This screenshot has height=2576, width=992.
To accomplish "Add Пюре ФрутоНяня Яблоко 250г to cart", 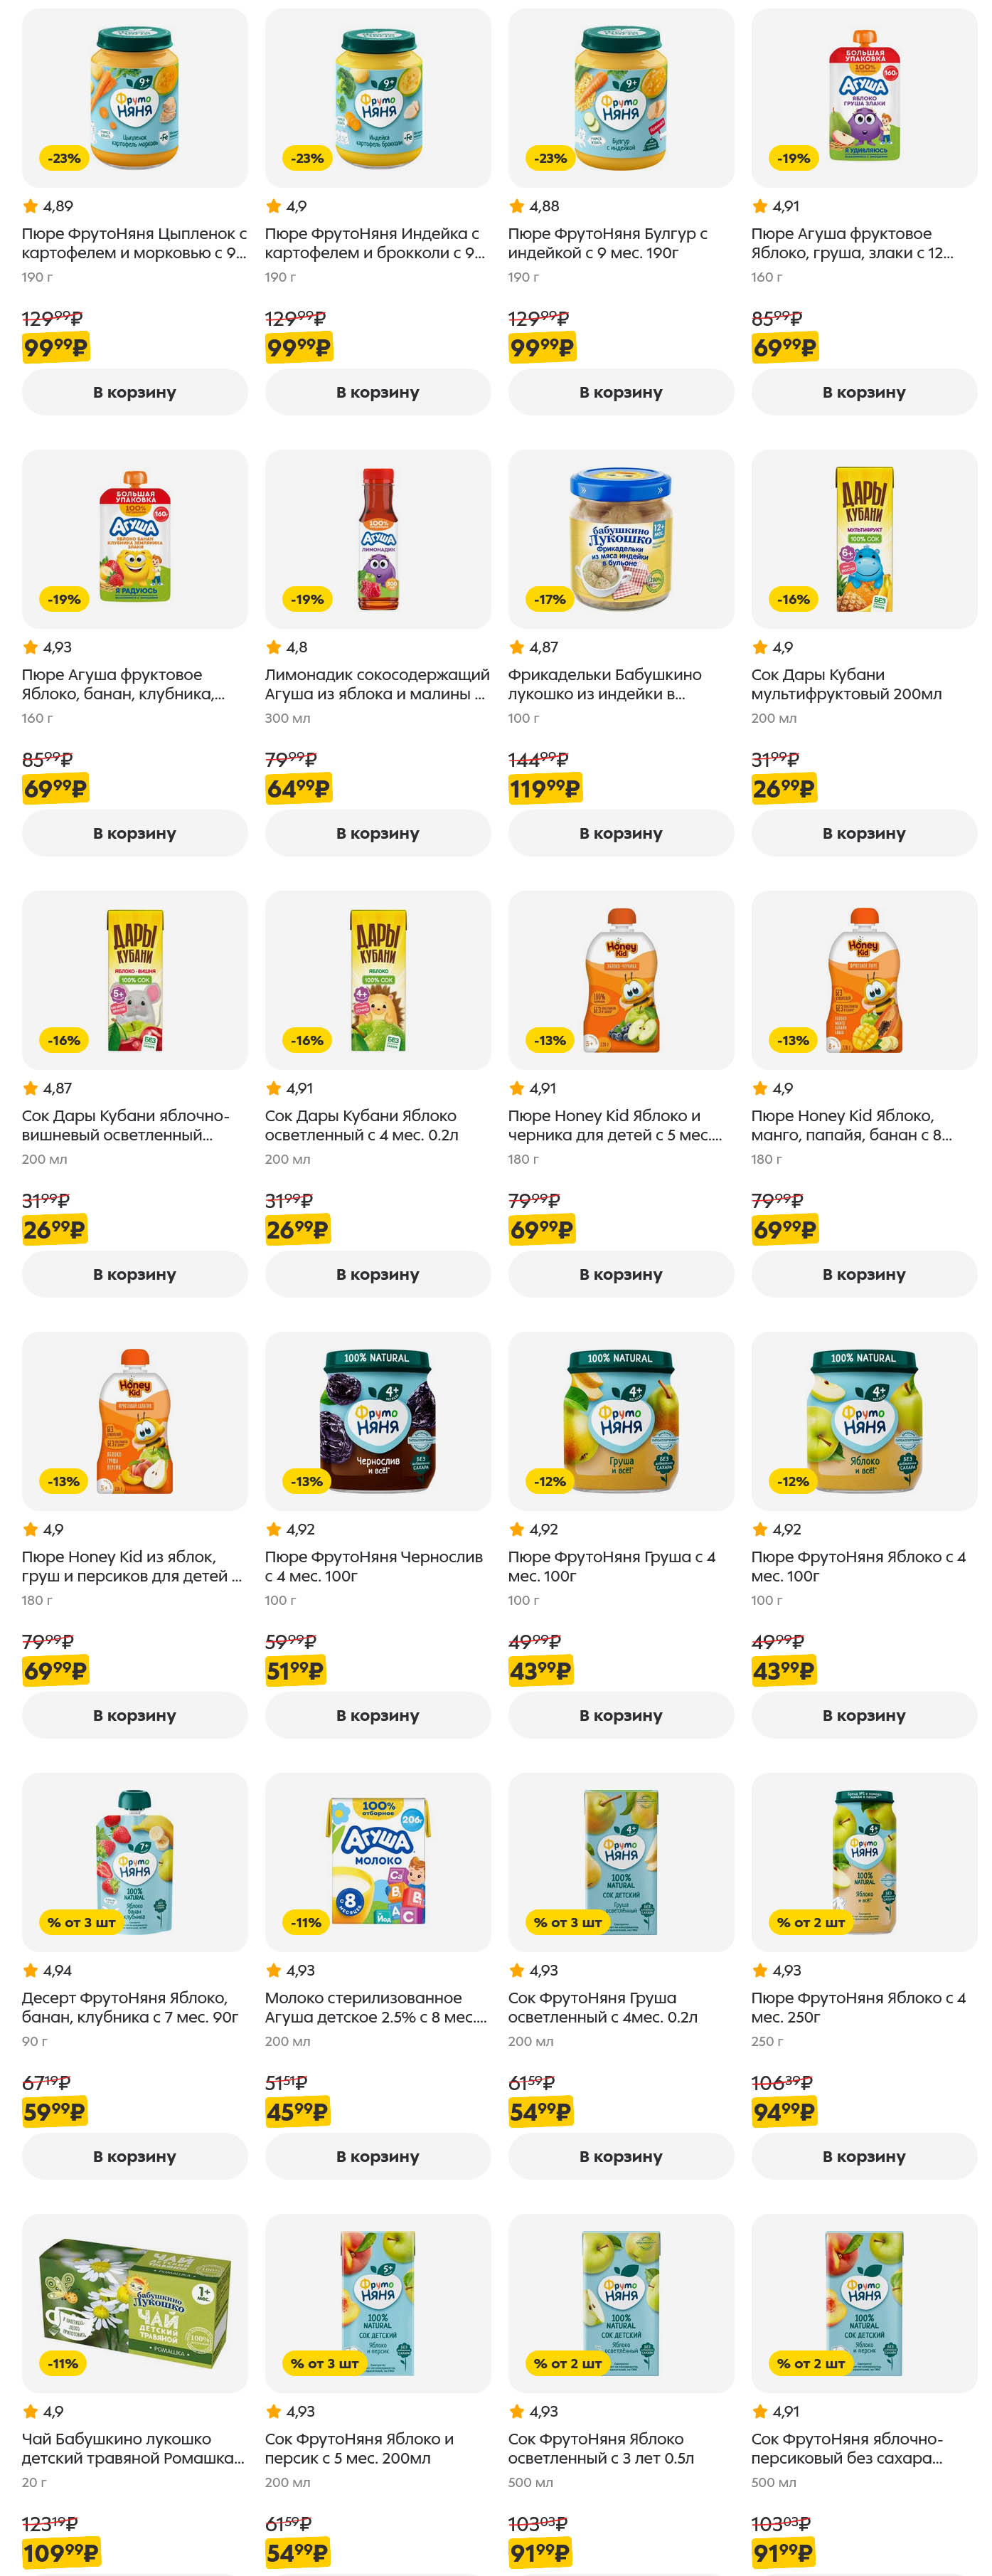I will tap(863, 2156).
